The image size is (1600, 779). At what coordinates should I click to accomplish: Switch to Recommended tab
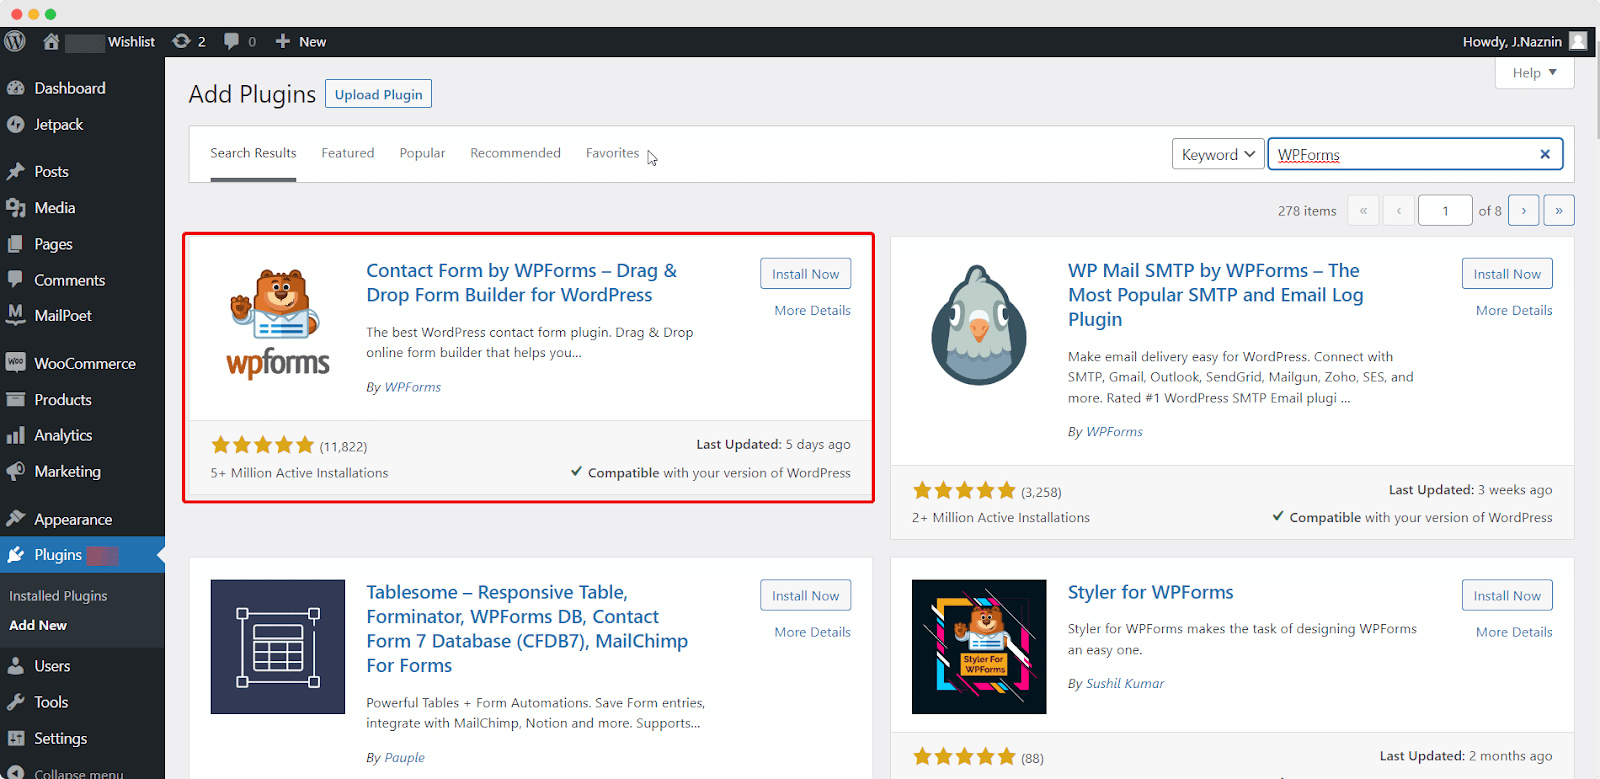coord(515,153)
